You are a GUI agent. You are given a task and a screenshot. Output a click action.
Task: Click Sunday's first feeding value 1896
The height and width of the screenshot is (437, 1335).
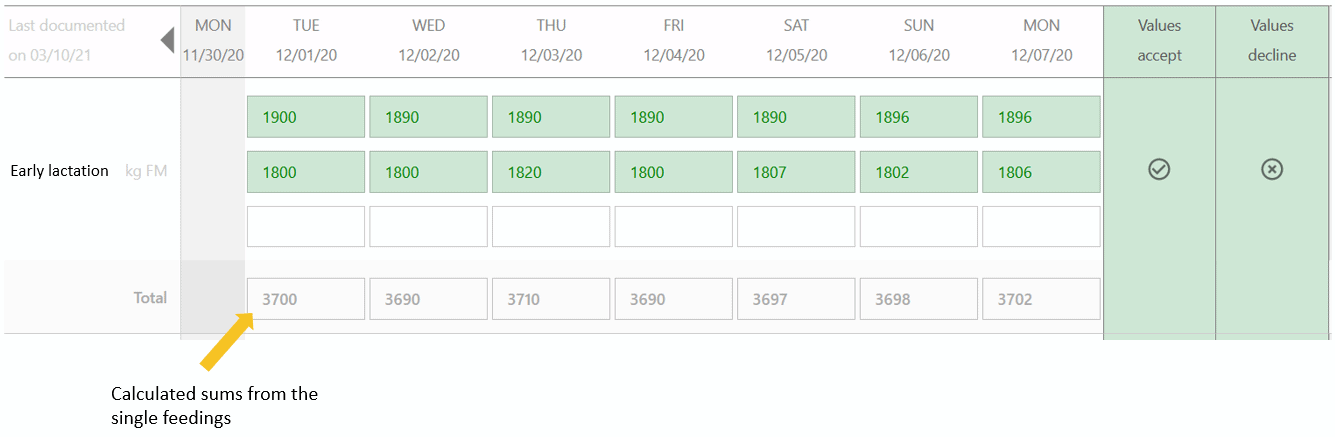918,117
